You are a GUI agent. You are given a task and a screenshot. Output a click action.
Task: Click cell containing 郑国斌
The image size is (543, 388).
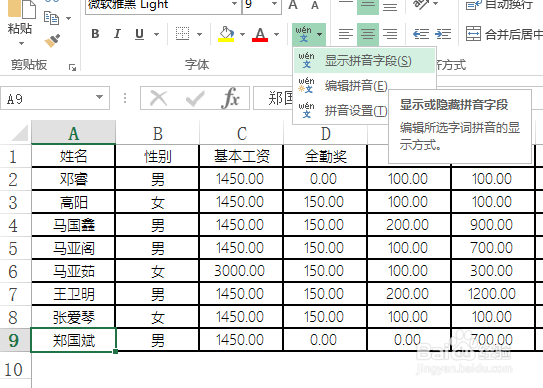(73, 340)
